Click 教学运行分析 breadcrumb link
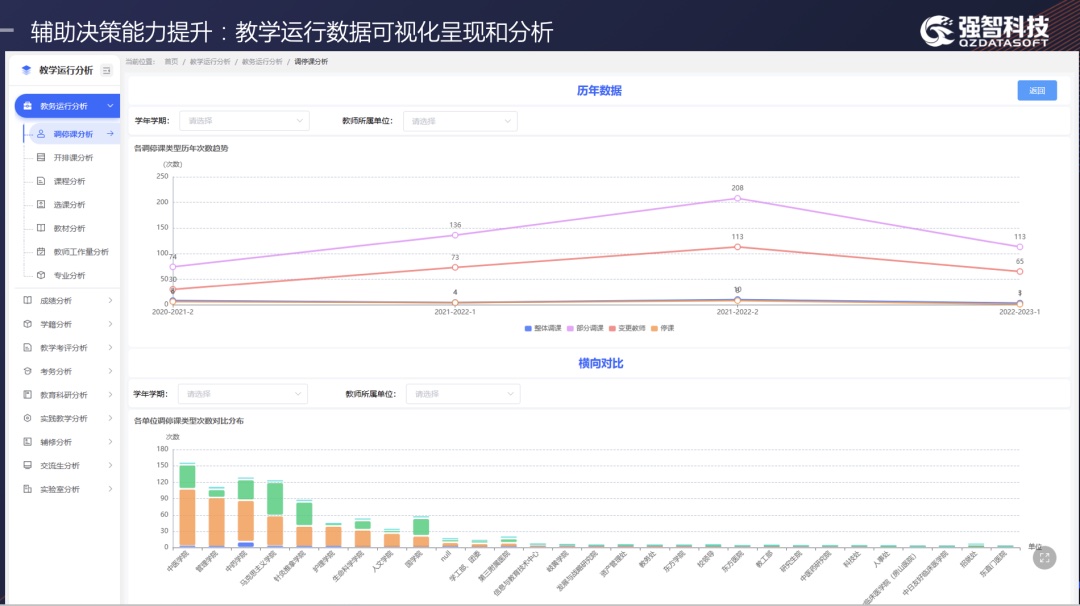The height and width of the screenshot is (606, 1080). point(210,62)
